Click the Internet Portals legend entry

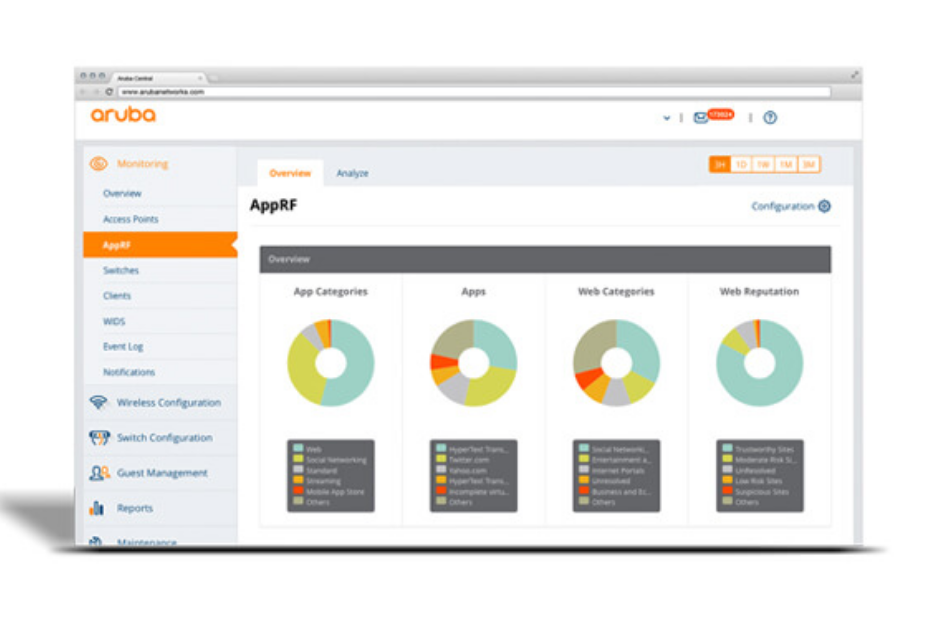tap(618, 470)
